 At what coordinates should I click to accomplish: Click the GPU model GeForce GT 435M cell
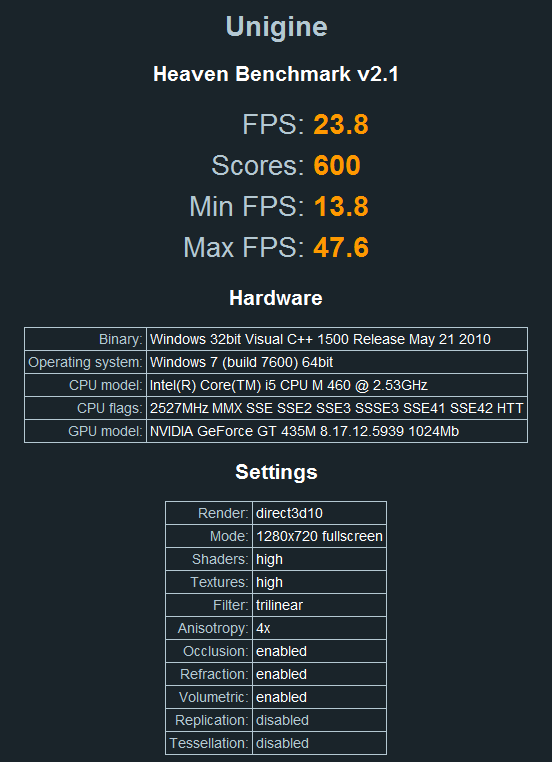(337, 431)
